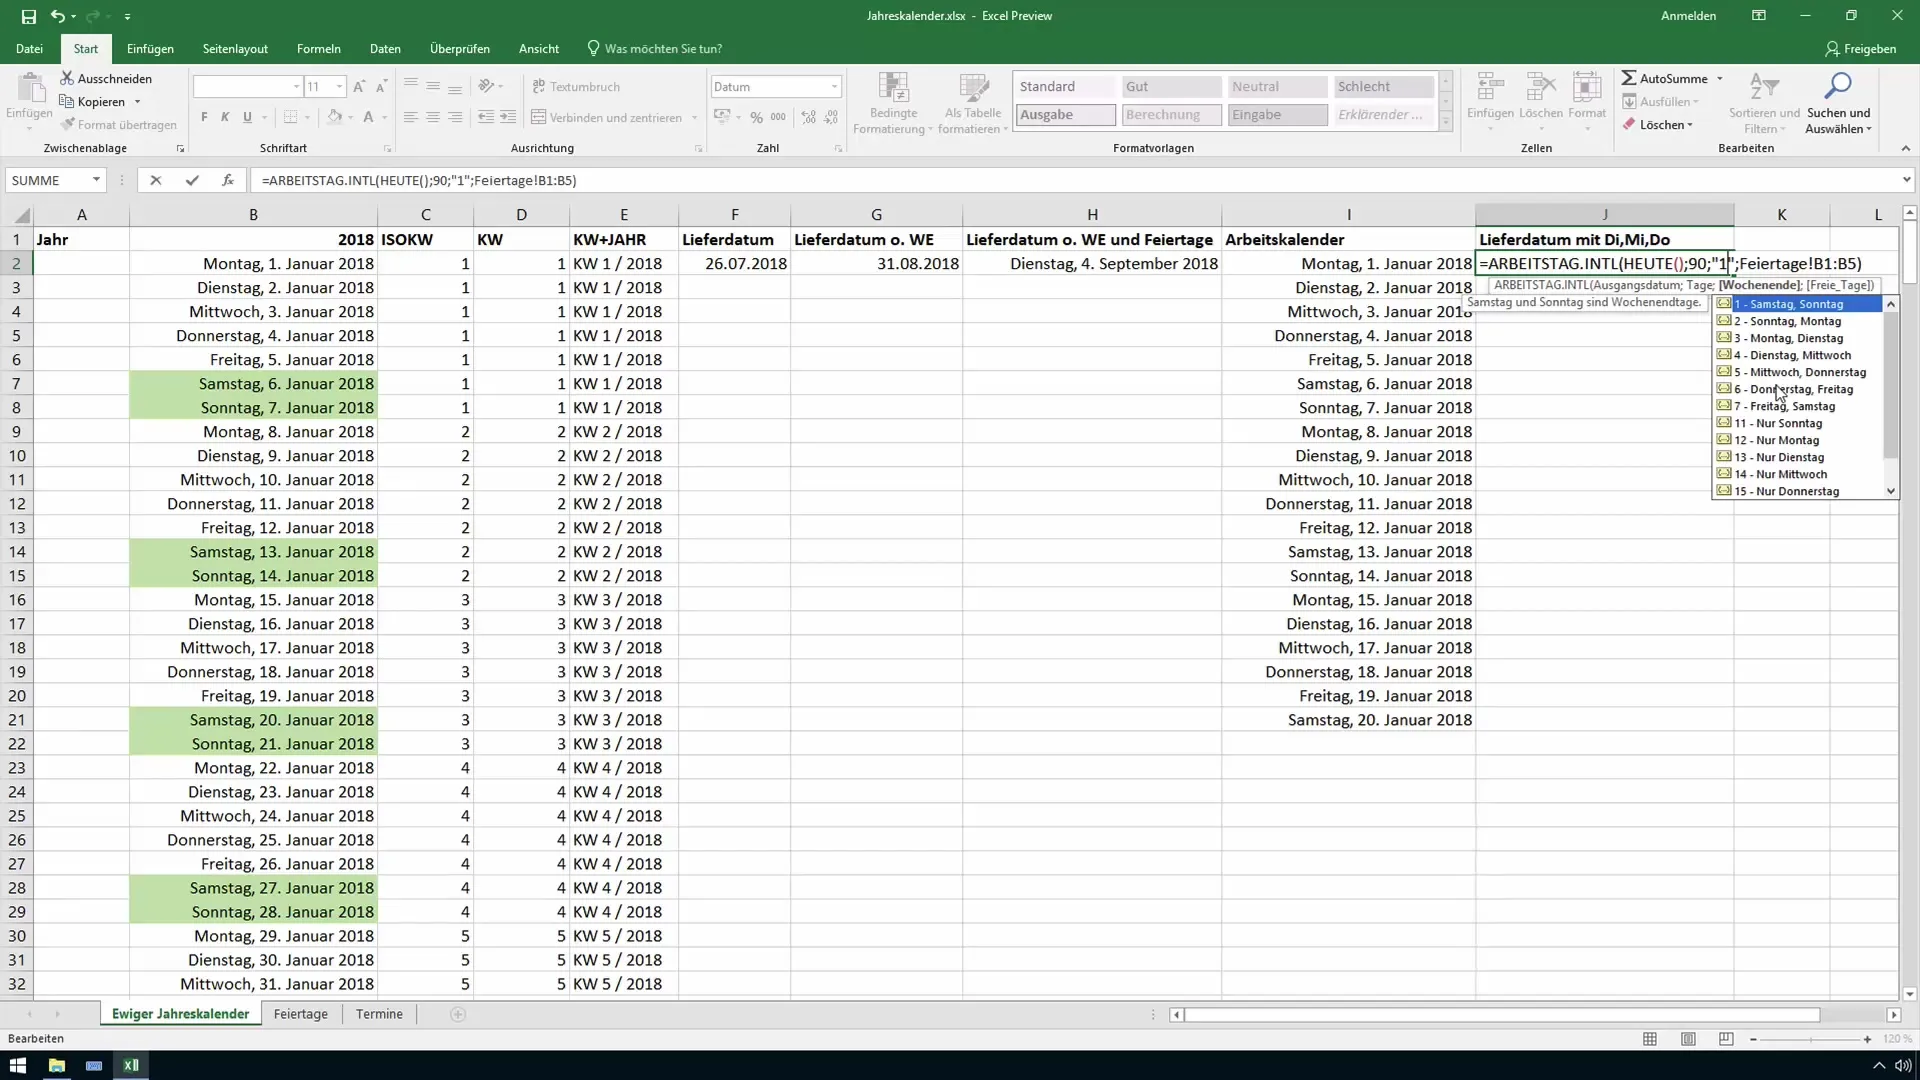The image size is (1920, 1080).
Task: Open Als Tabelle formatieren menu
Action: 973,103
